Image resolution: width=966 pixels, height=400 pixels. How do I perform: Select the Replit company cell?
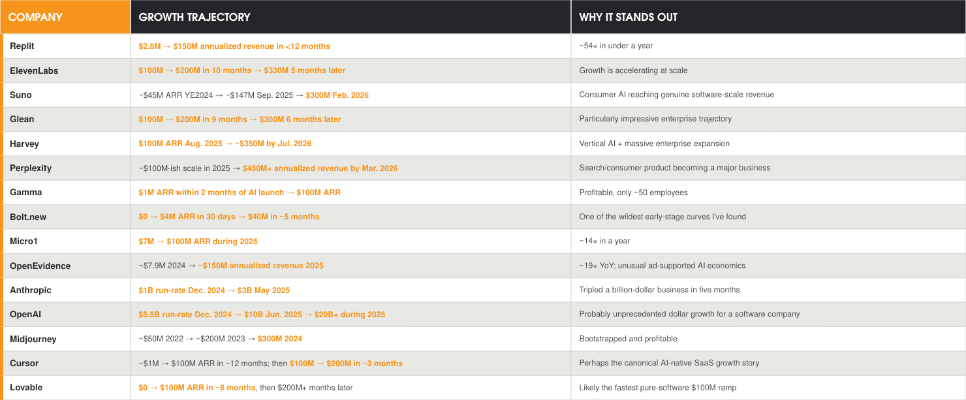[65, 46]
